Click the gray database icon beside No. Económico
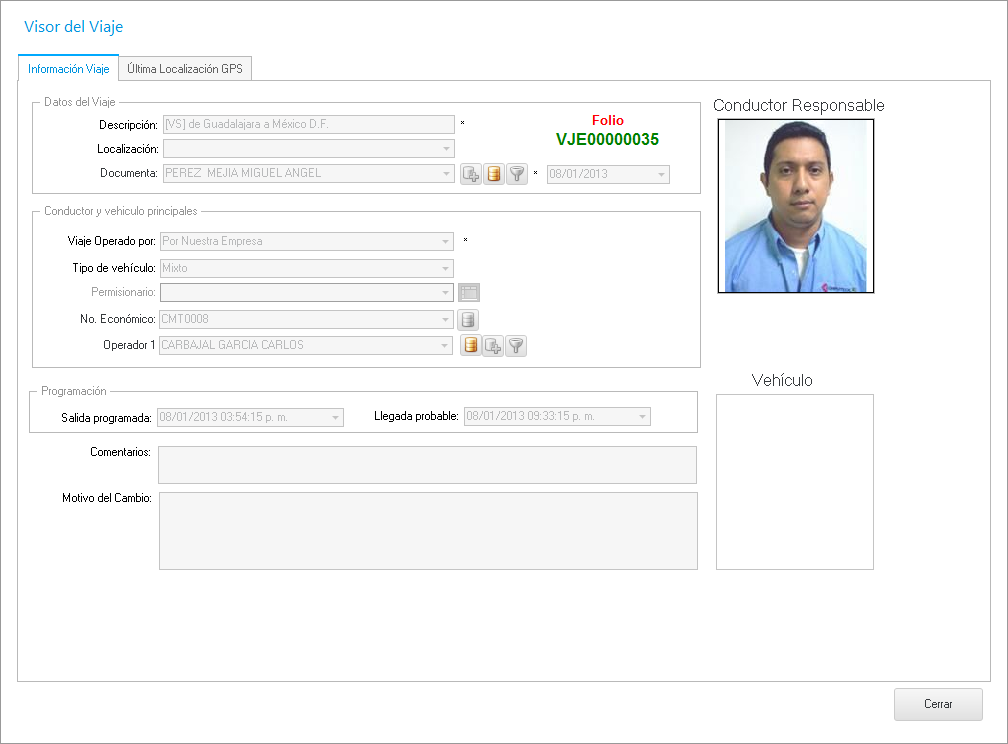Viewport: 1008px width, 744px height. point(468,320)
